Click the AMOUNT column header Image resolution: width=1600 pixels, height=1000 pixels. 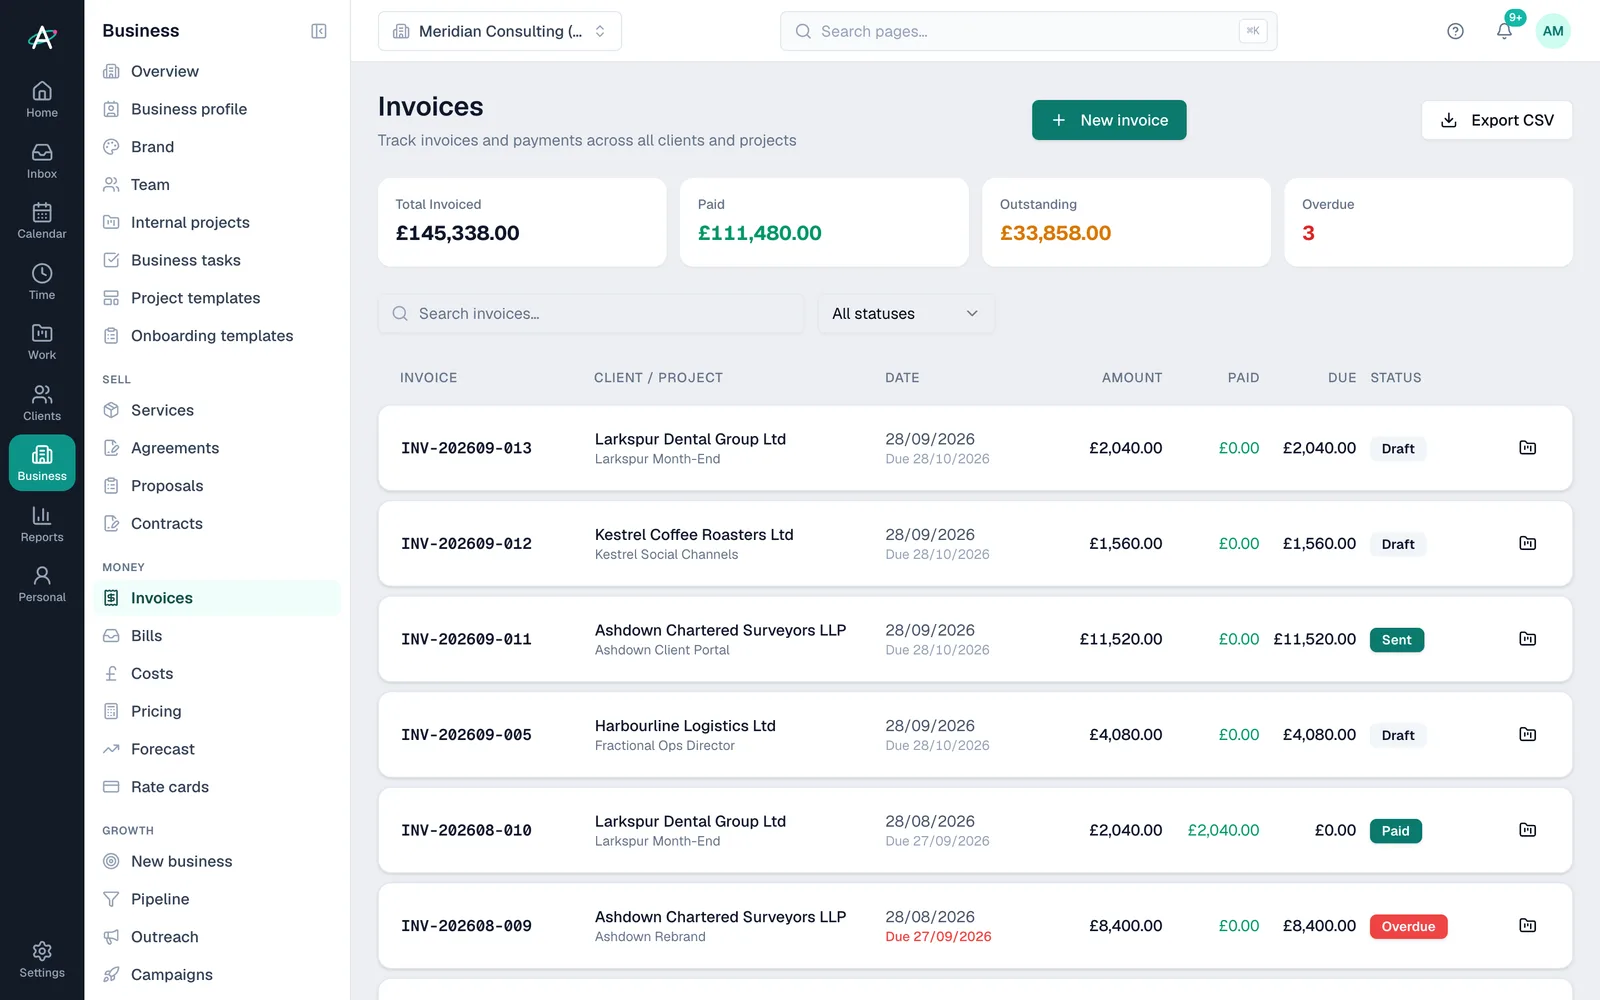[x=1132, y=378]
